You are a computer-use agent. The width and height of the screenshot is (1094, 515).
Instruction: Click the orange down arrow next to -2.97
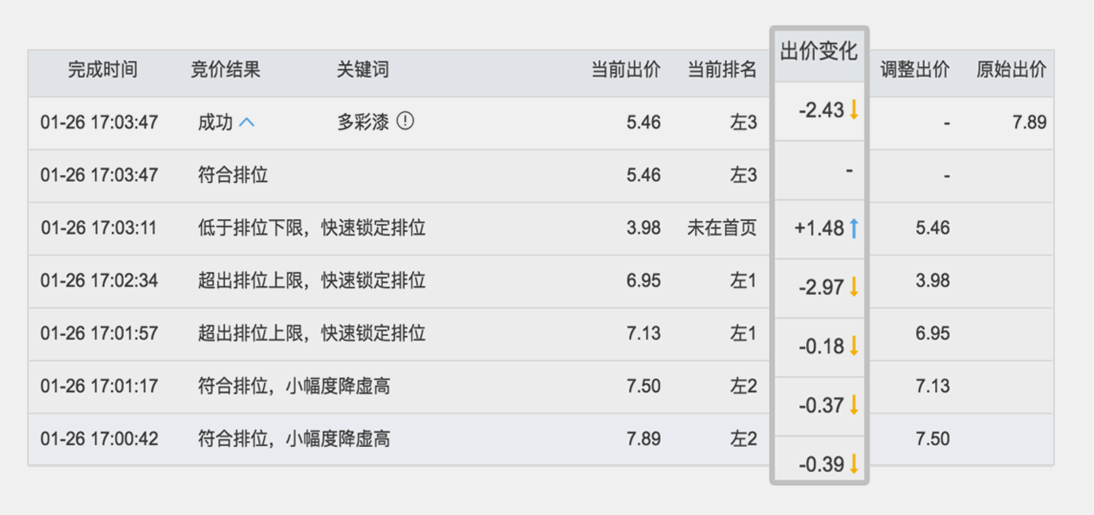point(853,287)
